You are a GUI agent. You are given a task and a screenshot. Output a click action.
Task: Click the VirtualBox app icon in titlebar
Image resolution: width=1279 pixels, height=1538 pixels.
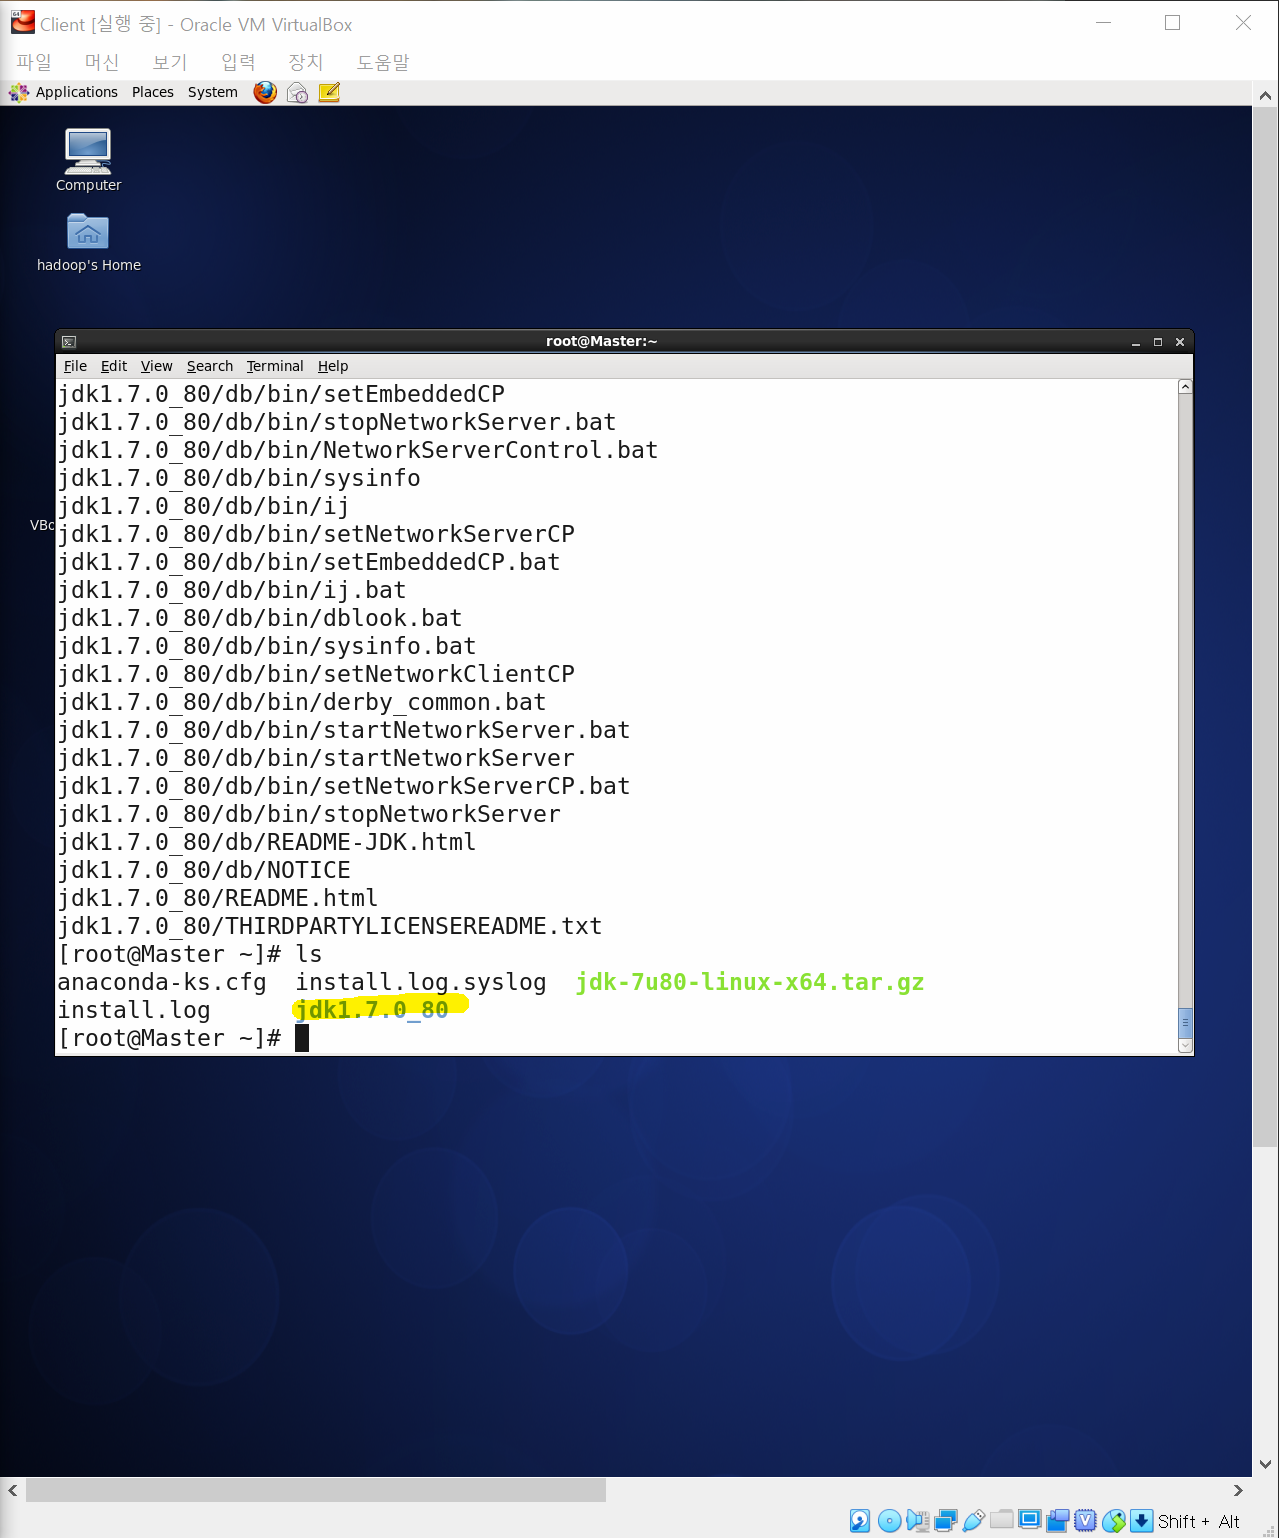click(23, 22)
